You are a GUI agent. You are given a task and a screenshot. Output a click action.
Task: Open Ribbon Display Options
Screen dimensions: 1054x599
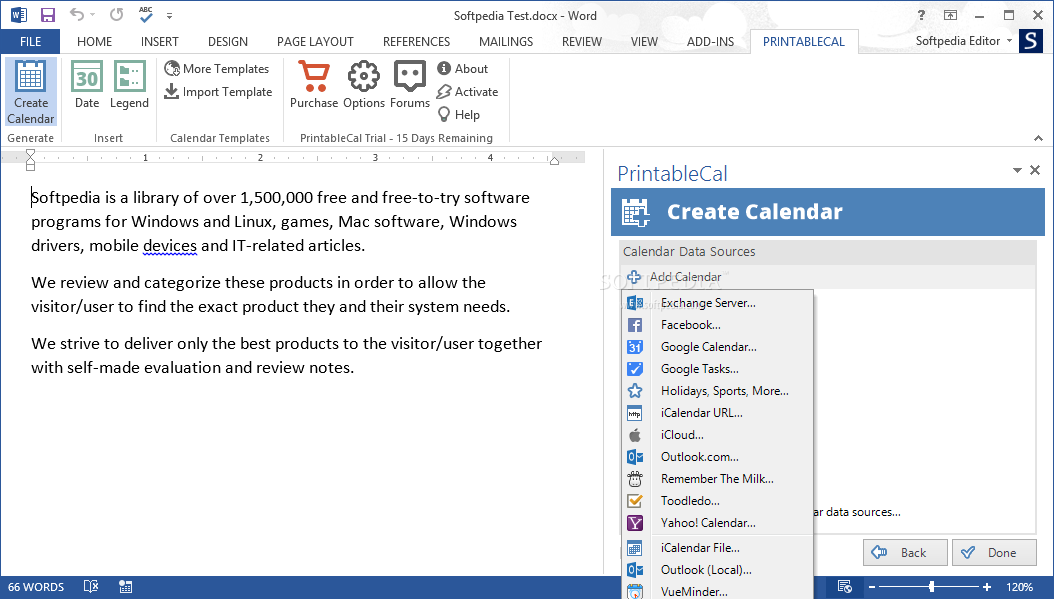pyautogui.click(x=950, y=15)
